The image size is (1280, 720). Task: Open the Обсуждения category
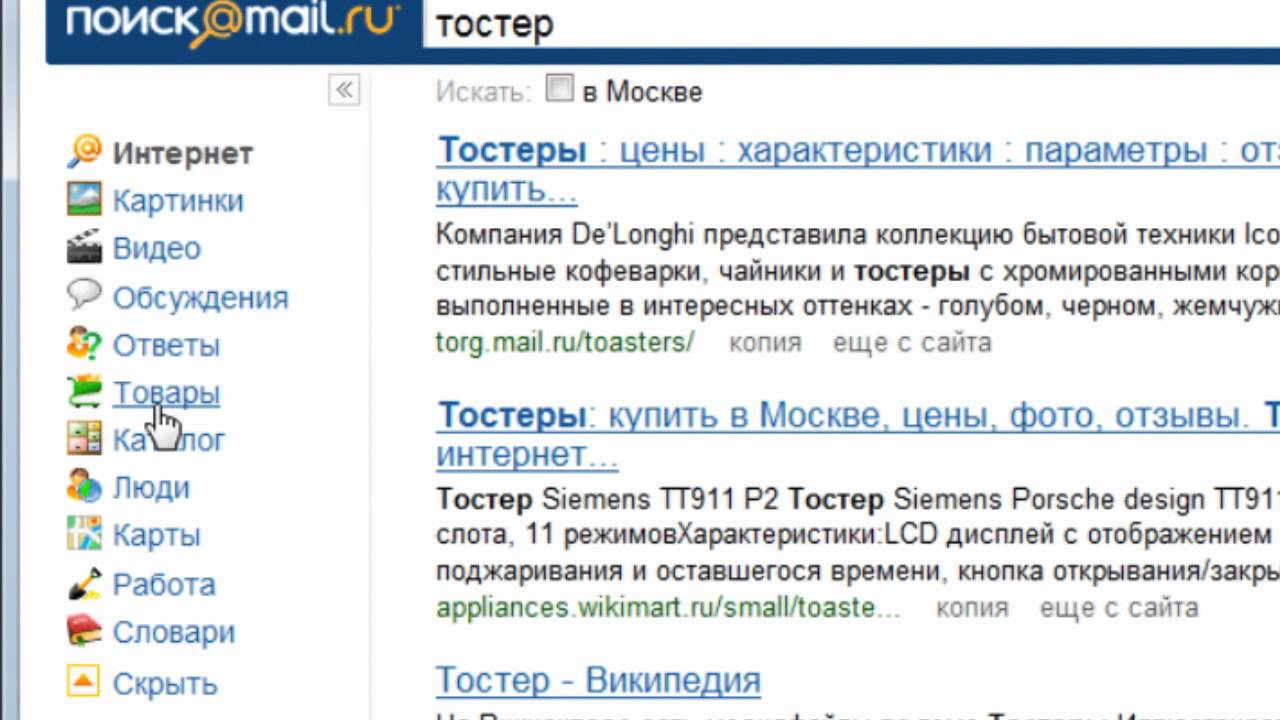coord(201,297)
